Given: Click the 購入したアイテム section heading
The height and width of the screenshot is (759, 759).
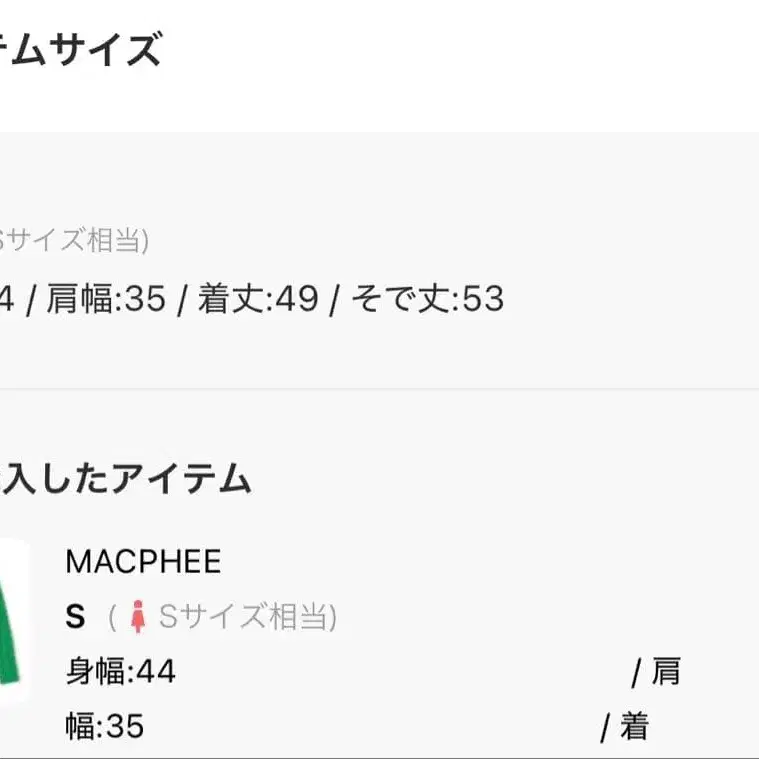Looking at the screenshot, I should [x=125, y=479].
